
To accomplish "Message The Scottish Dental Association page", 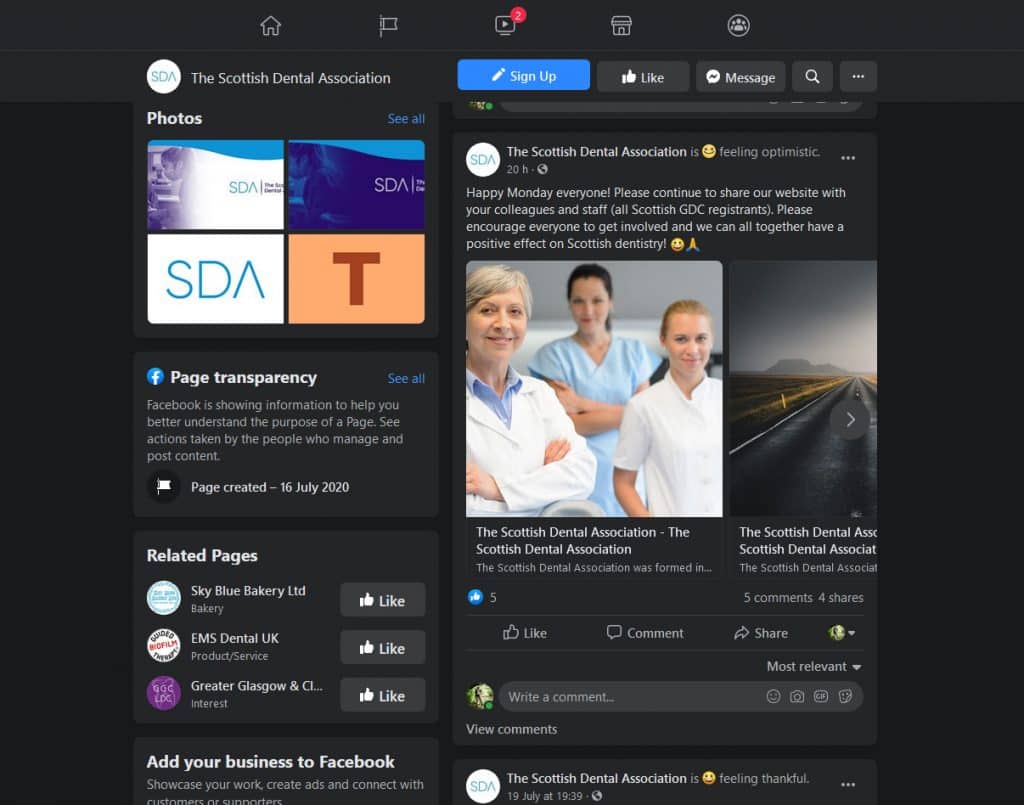I will 741,77.
